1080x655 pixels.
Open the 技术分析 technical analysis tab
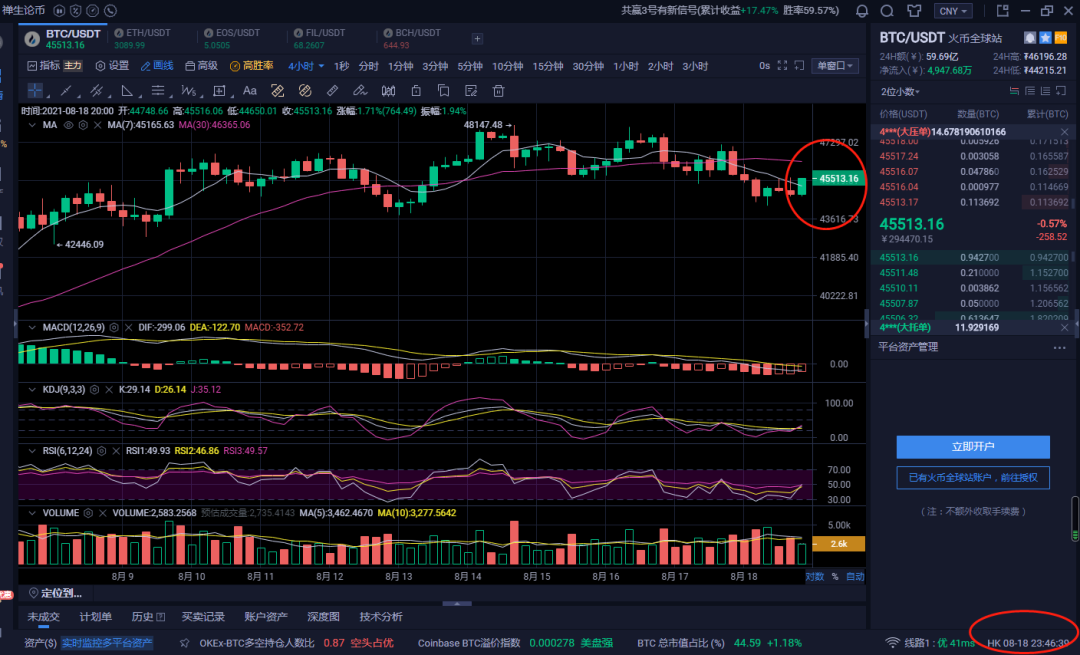point(381,616)
